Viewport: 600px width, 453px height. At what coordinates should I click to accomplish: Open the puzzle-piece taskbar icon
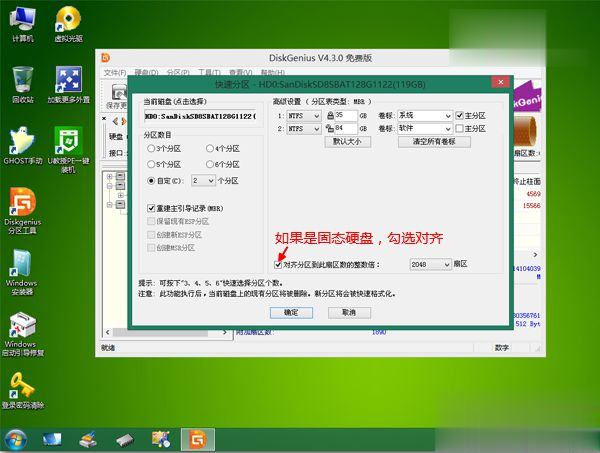(161, 439)
